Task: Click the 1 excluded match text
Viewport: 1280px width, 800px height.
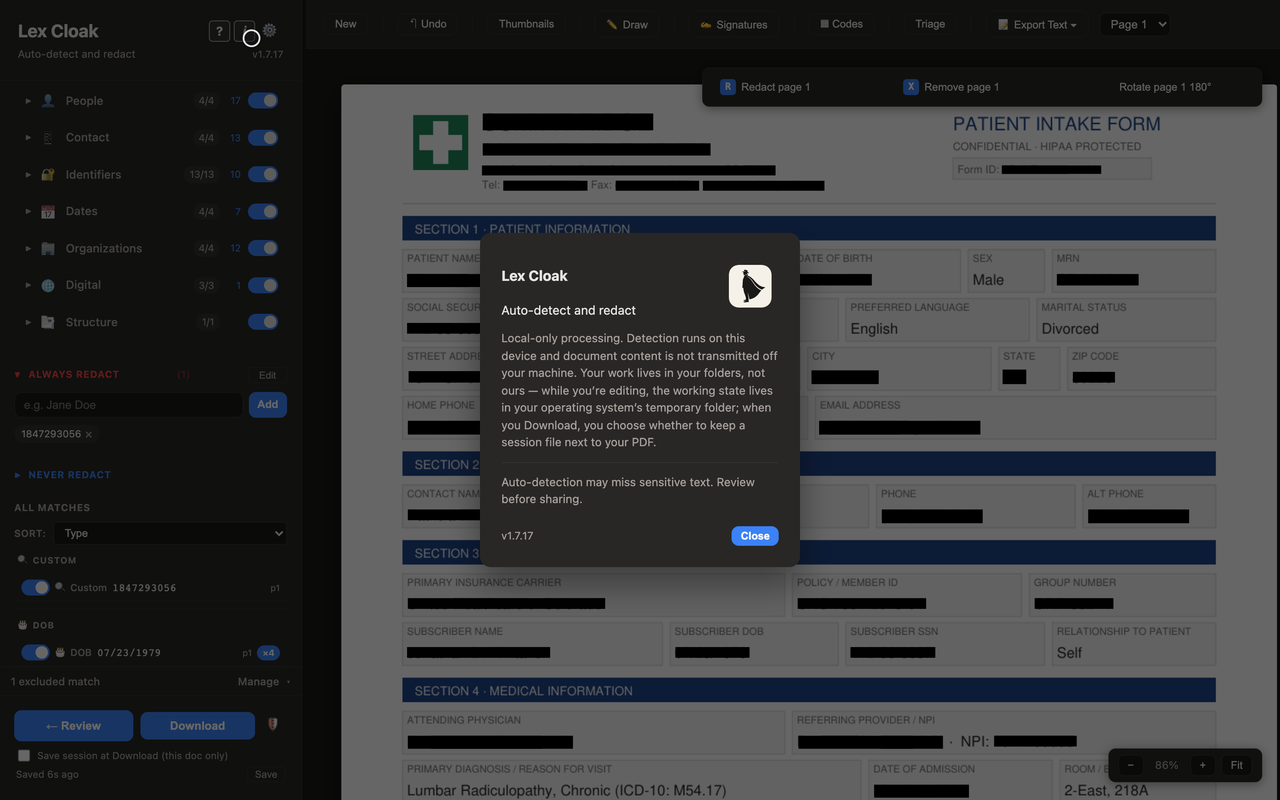Action: [x=55, y=682]
